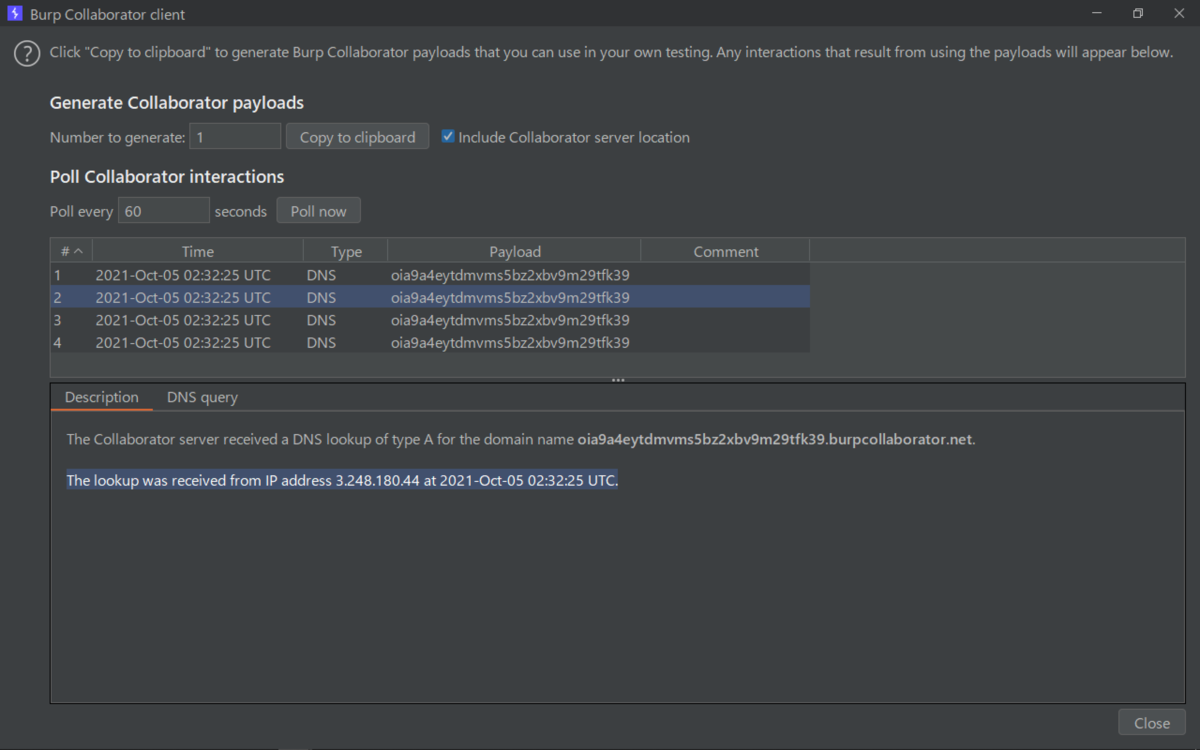1200x750 pixels.
Task: Select interaction row number 1
Action: pyautogui.click(x=430, y=275)
